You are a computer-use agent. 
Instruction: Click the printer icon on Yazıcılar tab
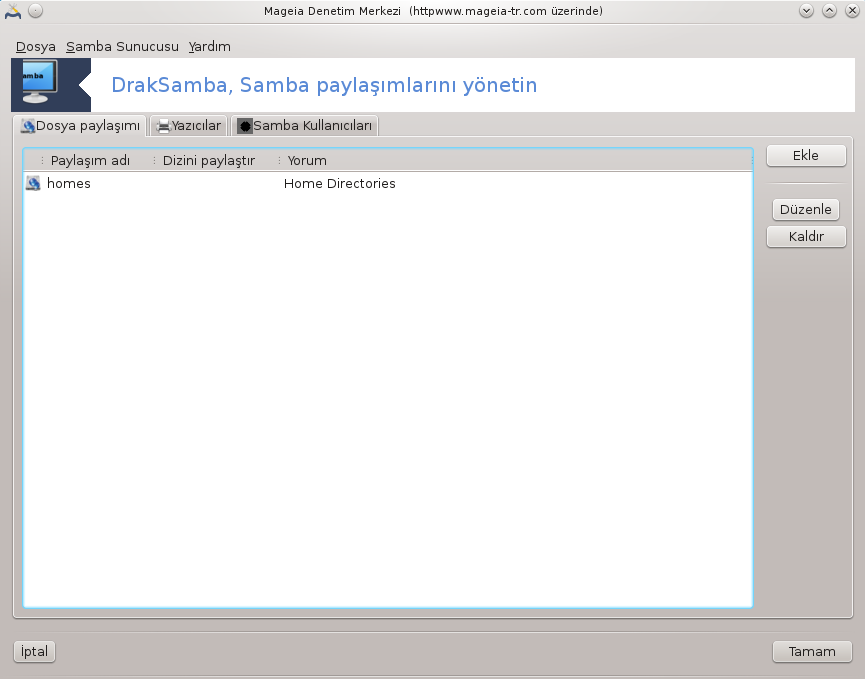click(163, 127)
